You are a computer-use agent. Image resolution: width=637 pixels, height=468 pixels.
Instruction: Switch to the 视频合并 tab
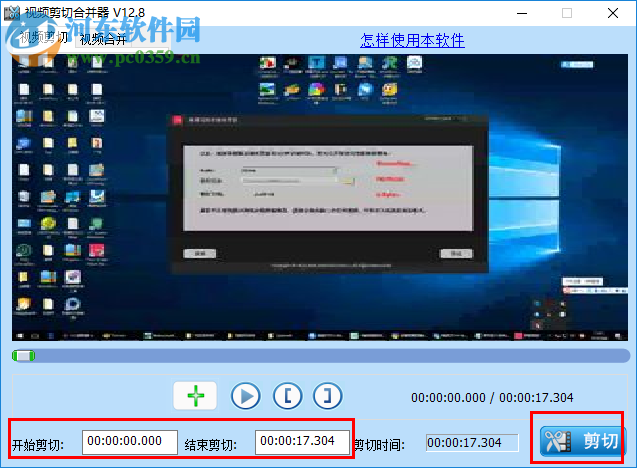[104, 39]
